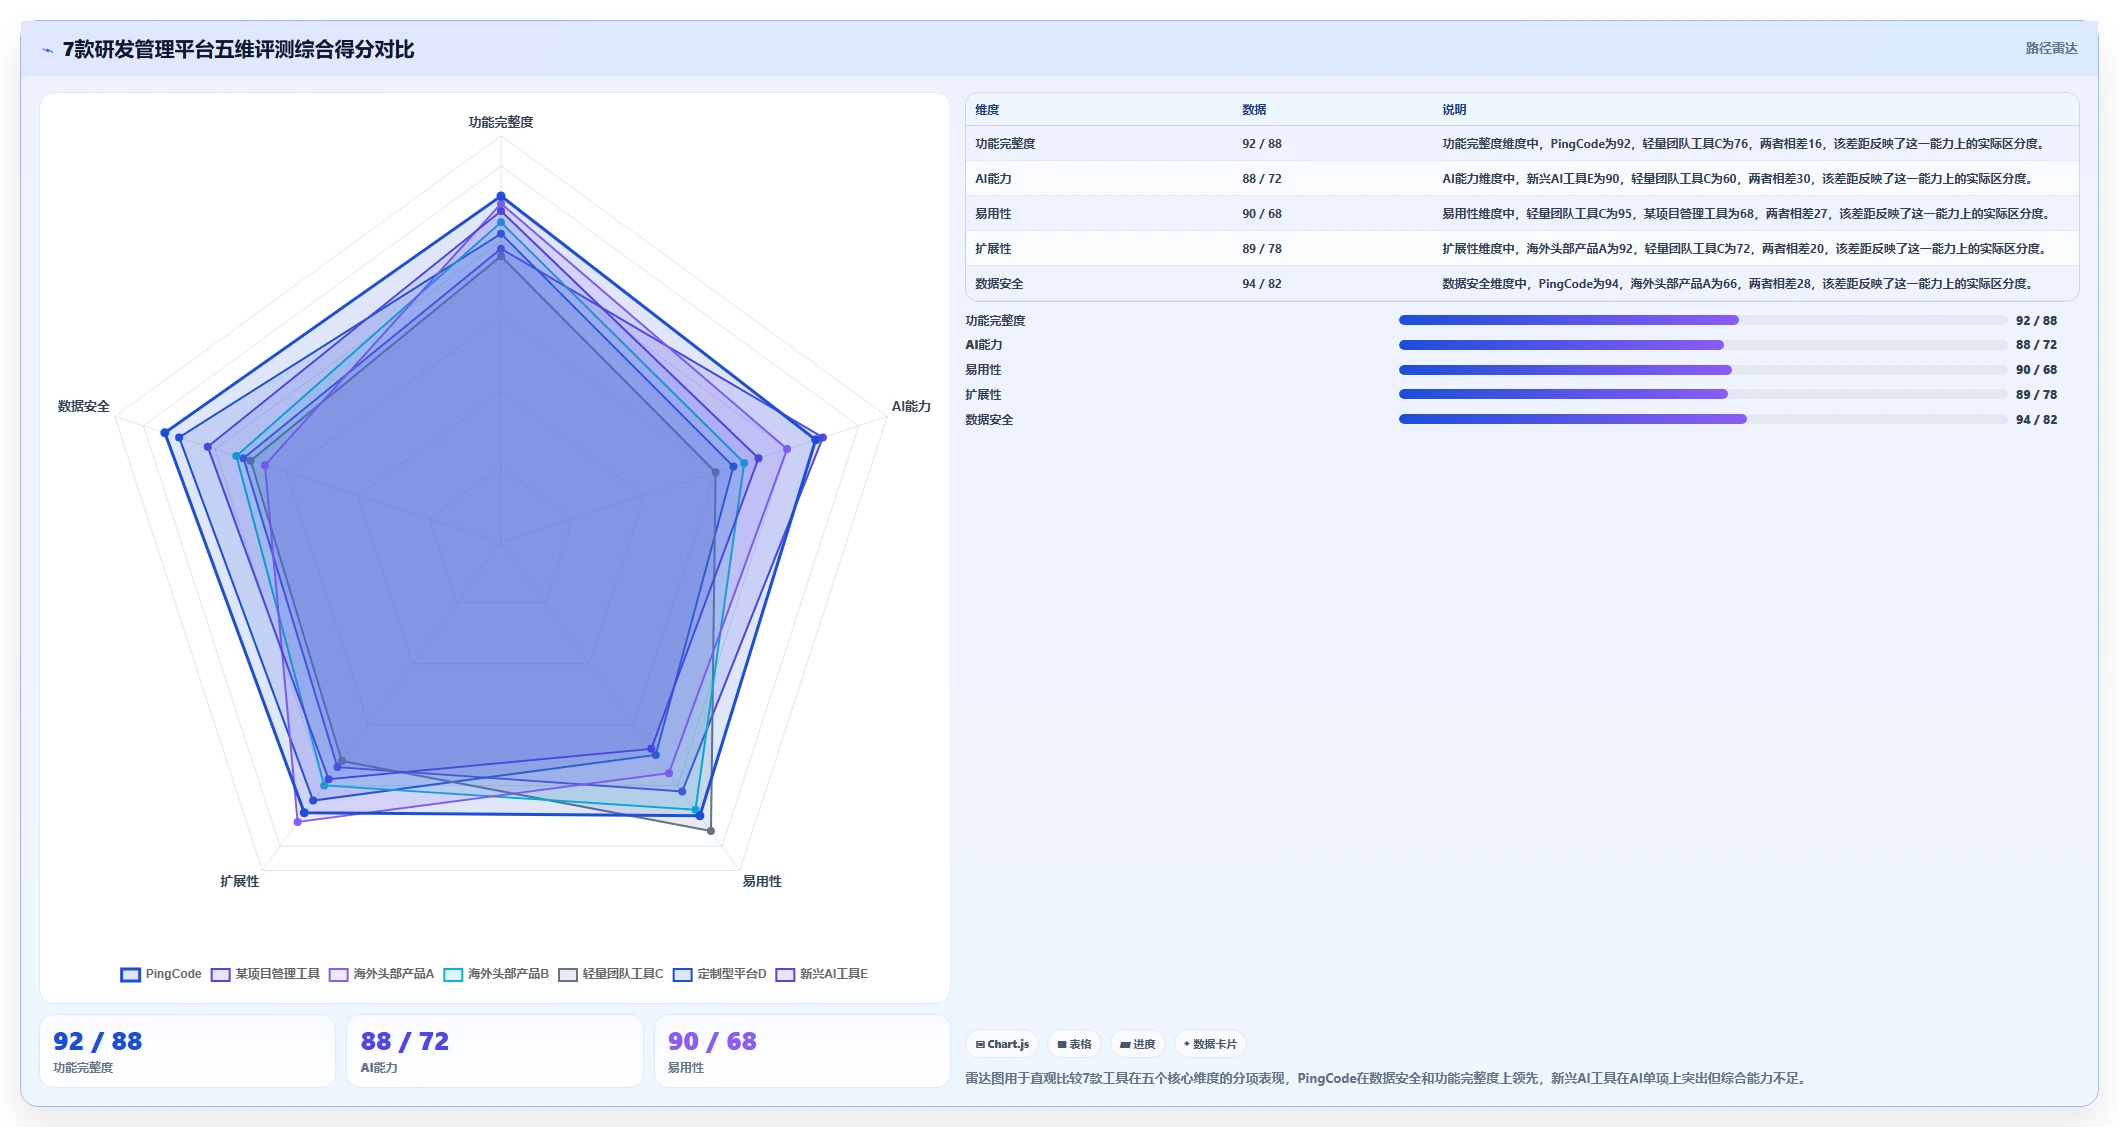Toggle the 某项目管理工具 legend swatch
The width and height of the screenshot is (2119, 1127).
(220, 974)
